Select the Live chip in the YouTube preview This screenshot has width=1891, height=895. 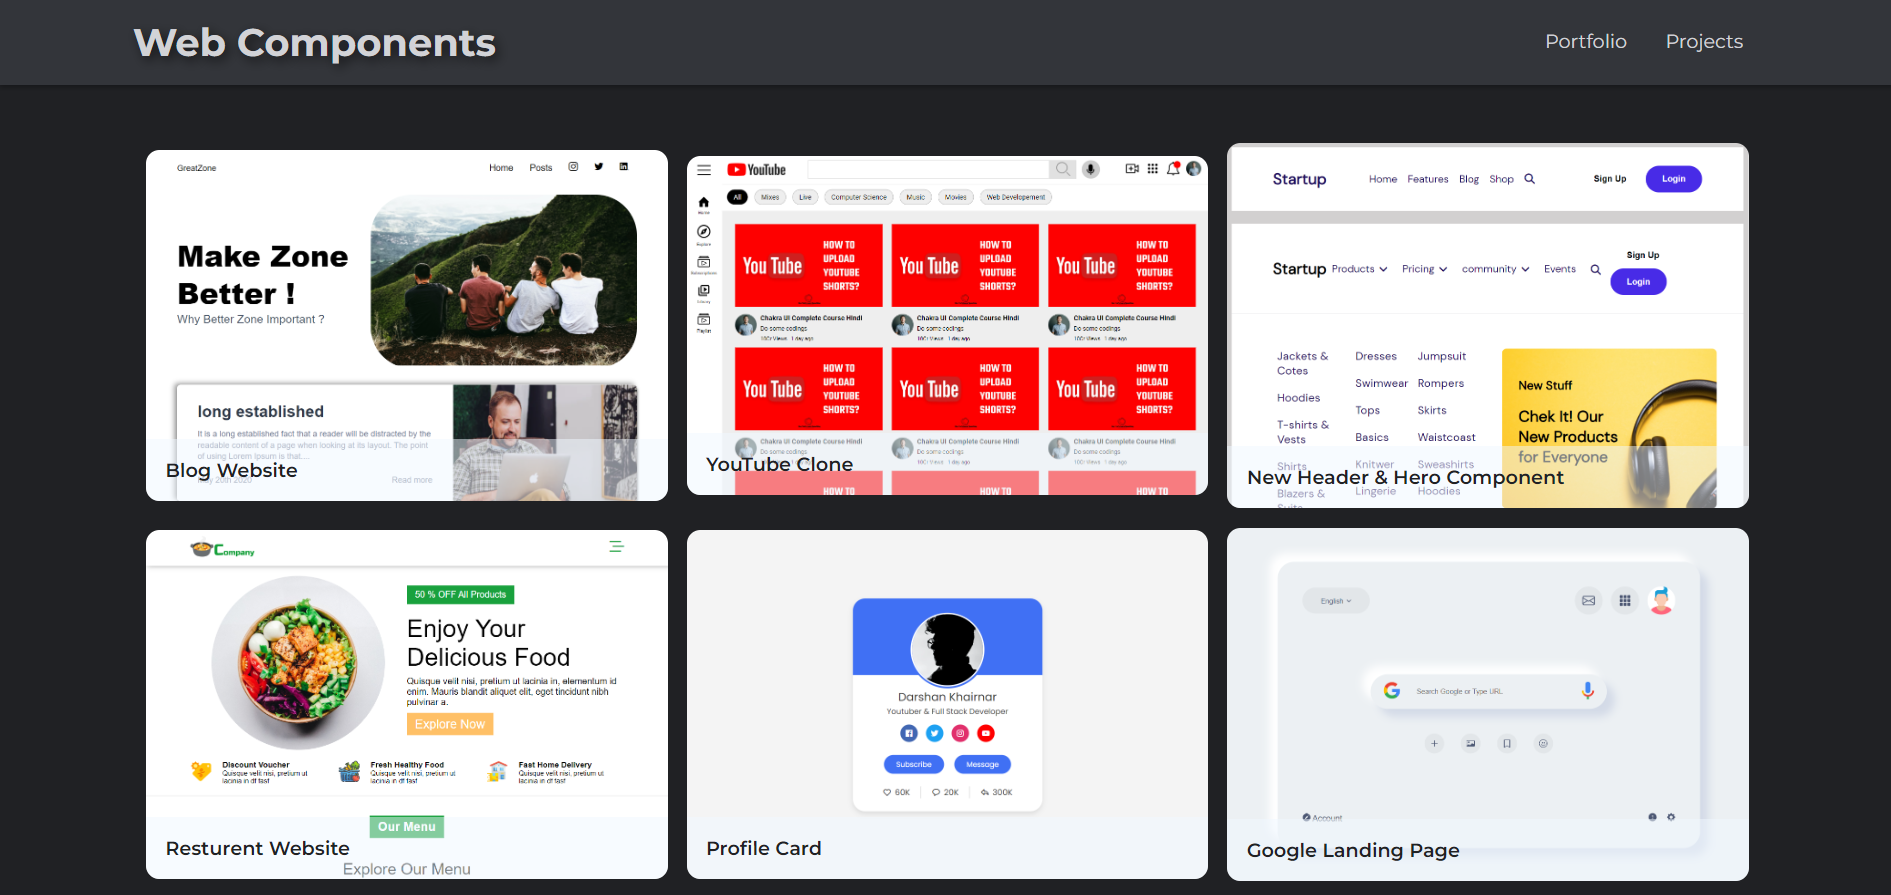pos(805,197)
